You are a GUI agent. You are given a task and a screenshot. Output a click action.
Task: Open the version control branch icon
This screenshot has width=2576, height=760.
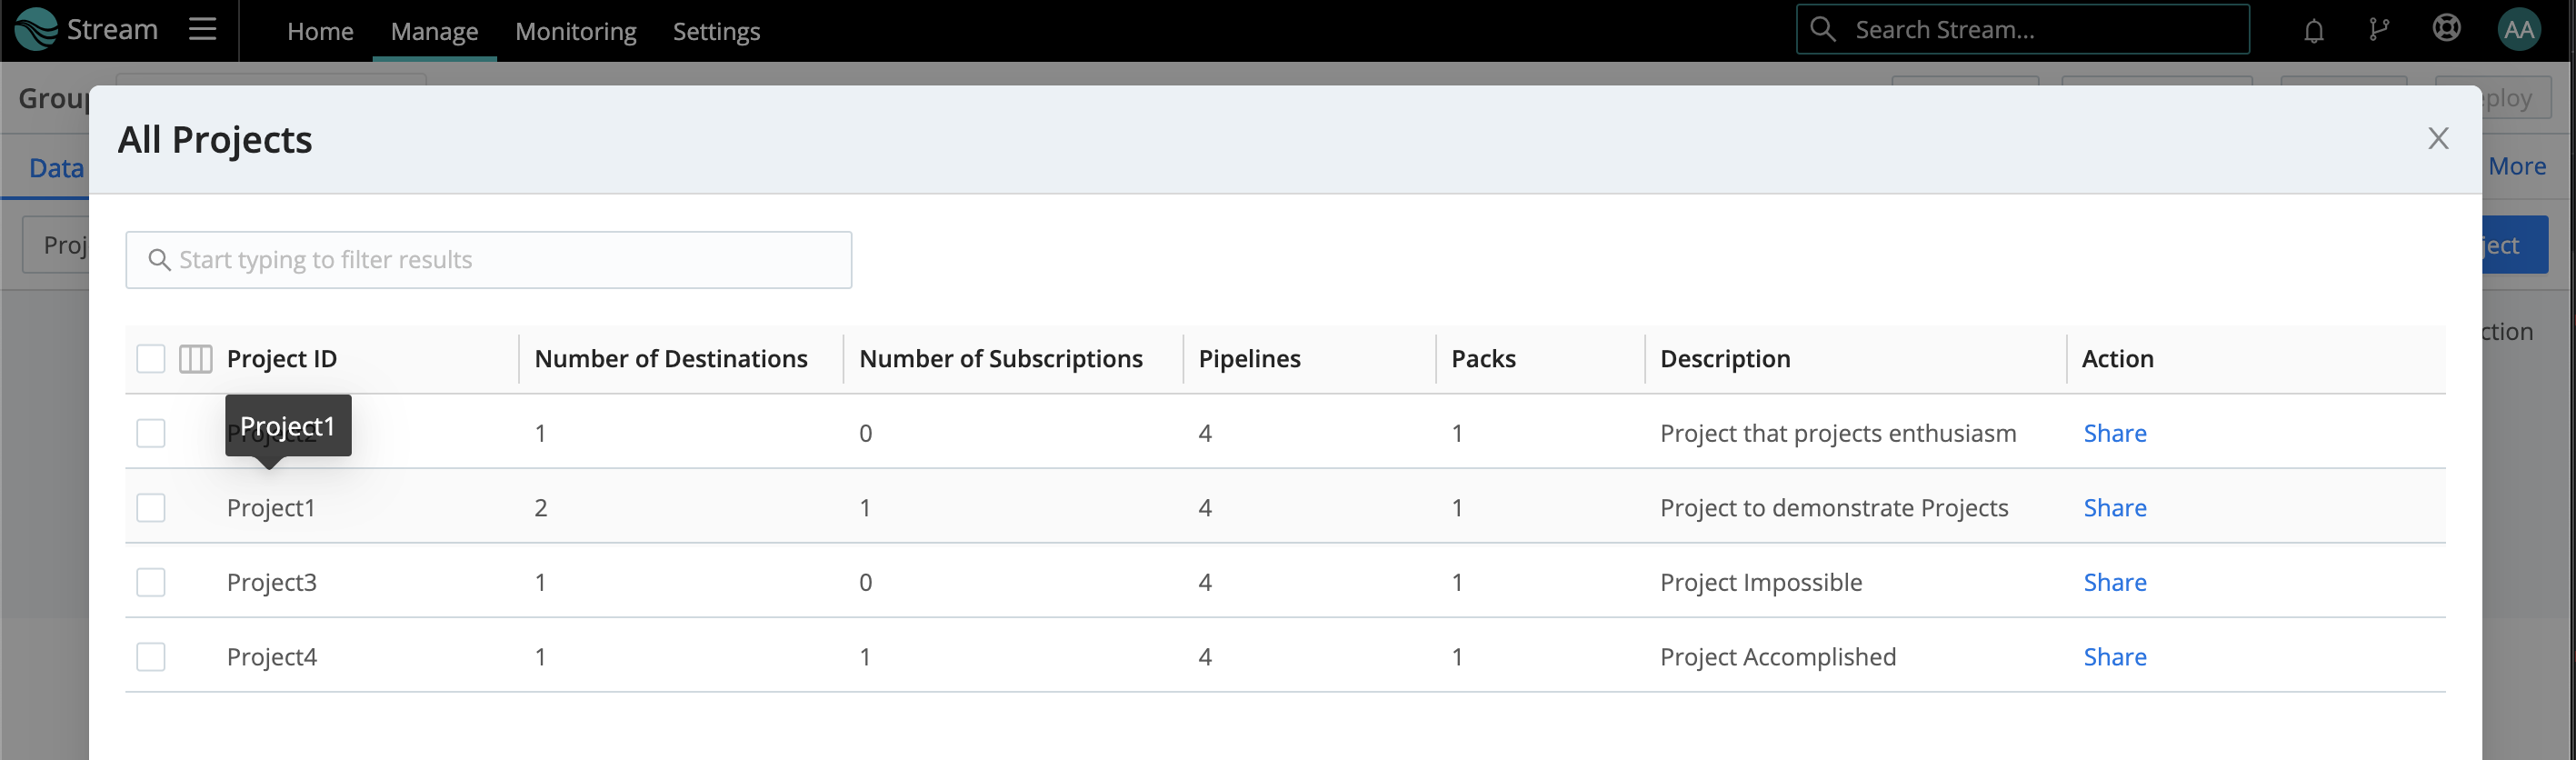click(2379, 30)
